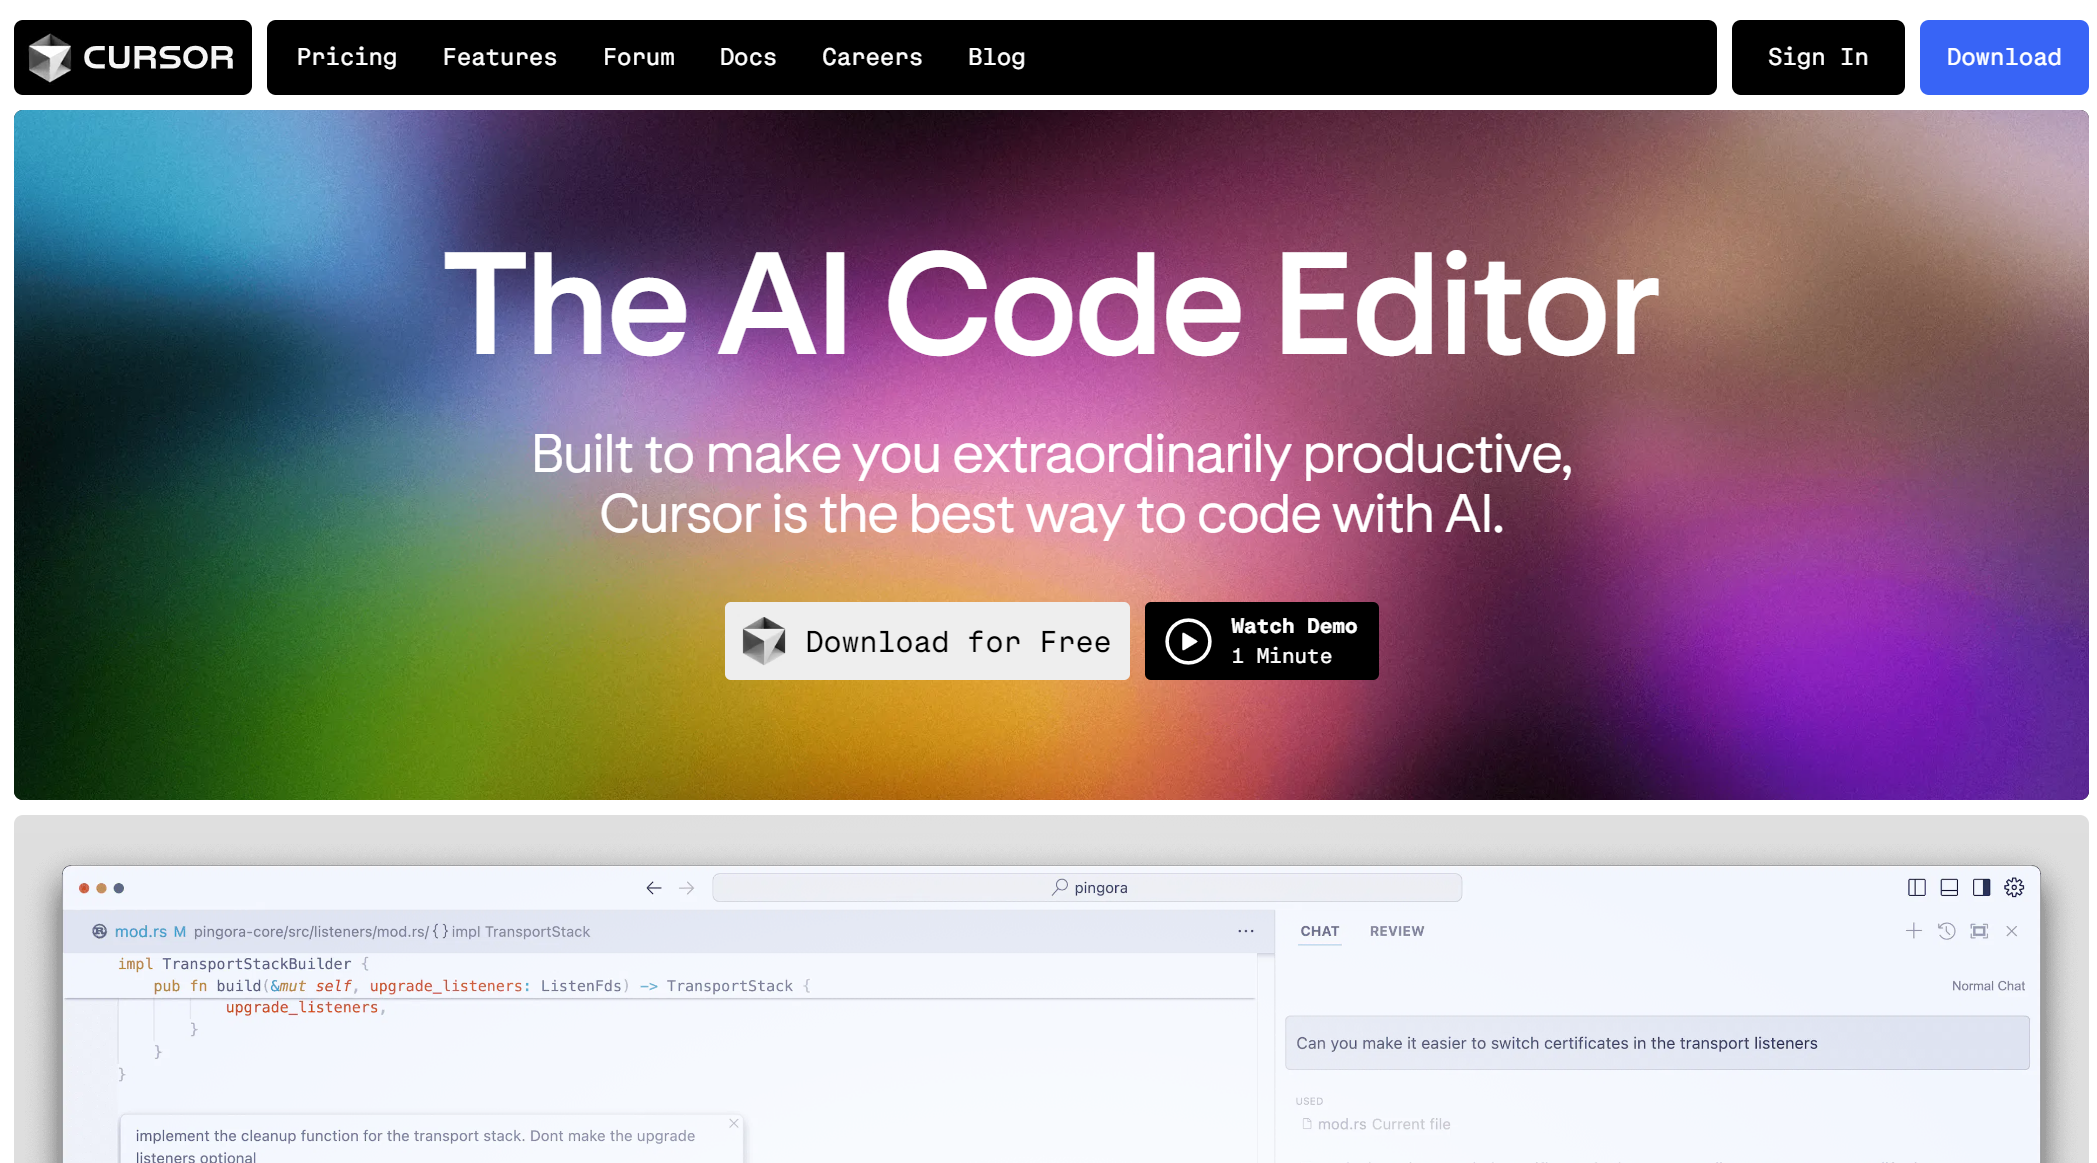Open the Features page from navbar
Viewport: 2097px width, 1163px height.
click(x=500, y=56)
